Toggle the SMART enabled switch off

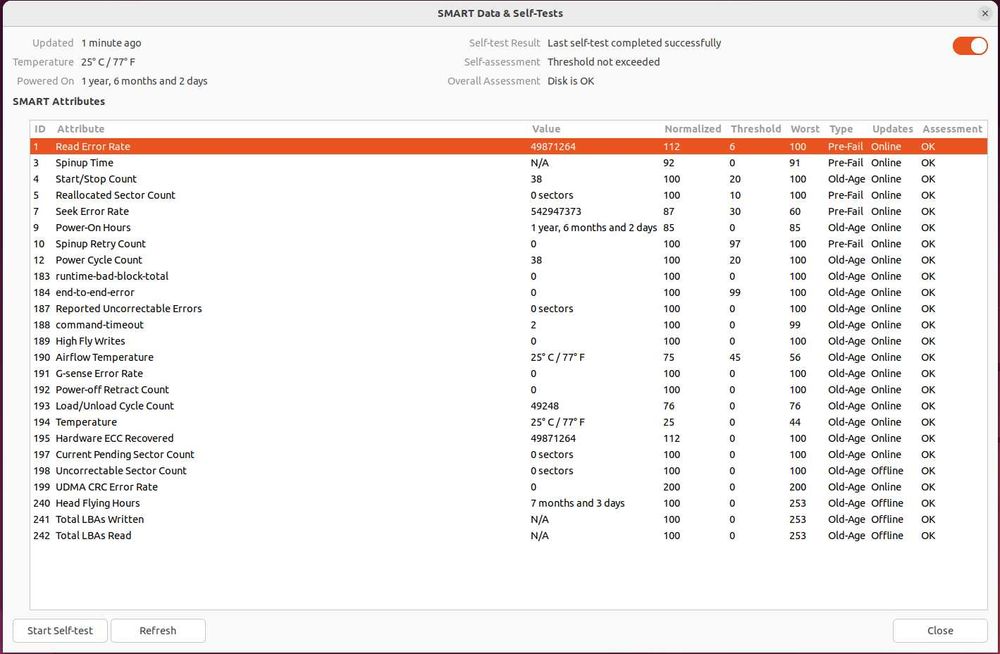coord(969,46)
